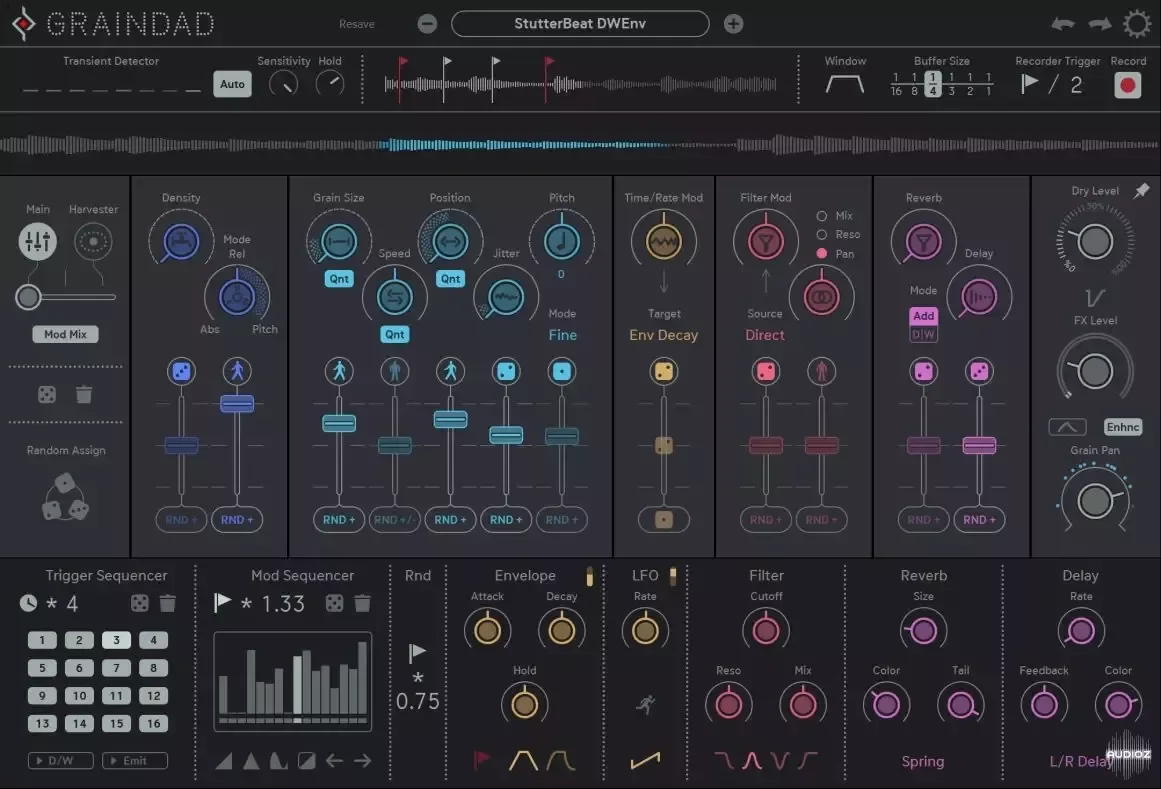
Task: Go to previous preset with minus button
Action: 427,24
